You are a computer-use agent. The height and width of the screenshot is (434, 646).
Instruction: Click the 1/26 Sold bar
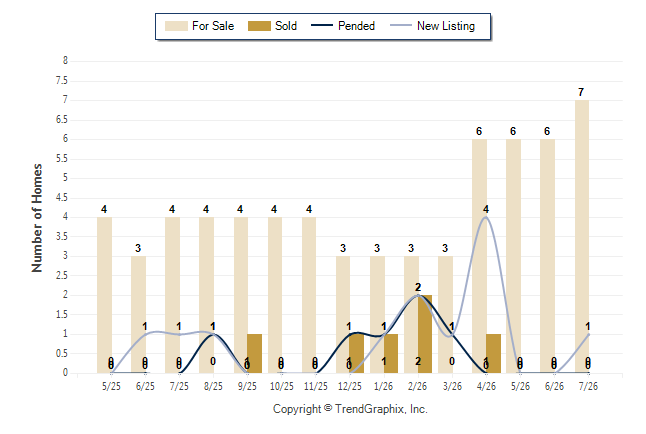tap(391, 353)
